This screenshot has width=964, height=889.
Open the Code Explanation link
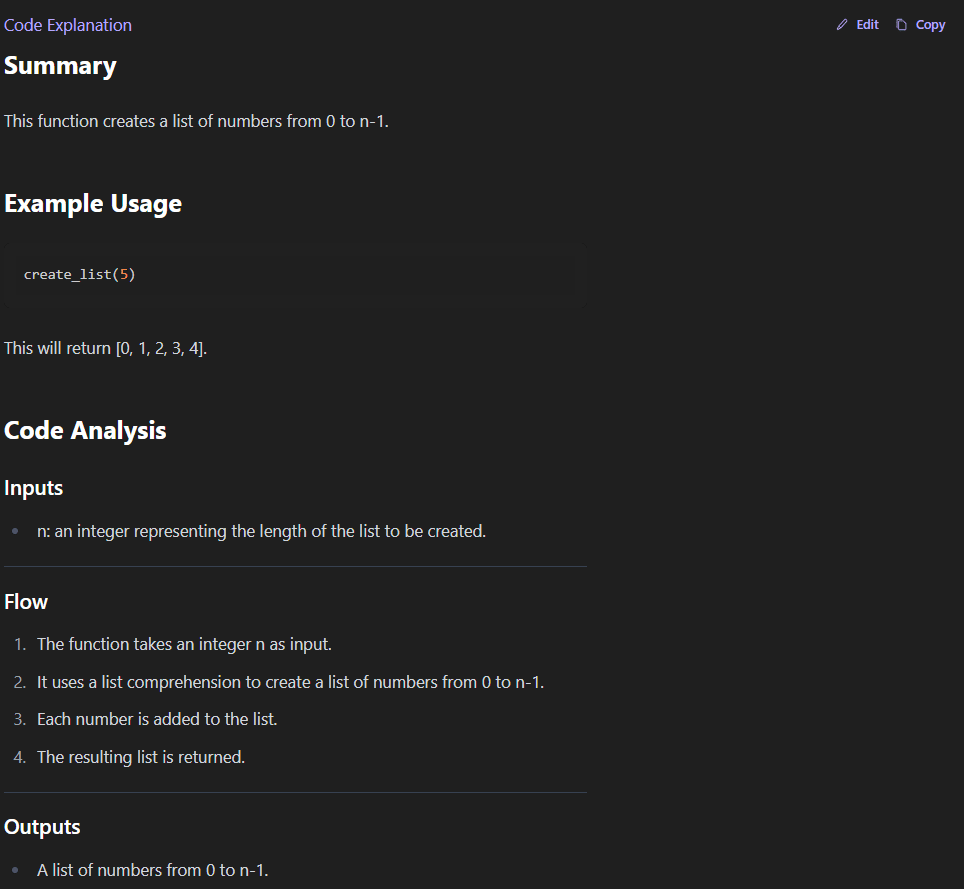(x=68, y=25)
